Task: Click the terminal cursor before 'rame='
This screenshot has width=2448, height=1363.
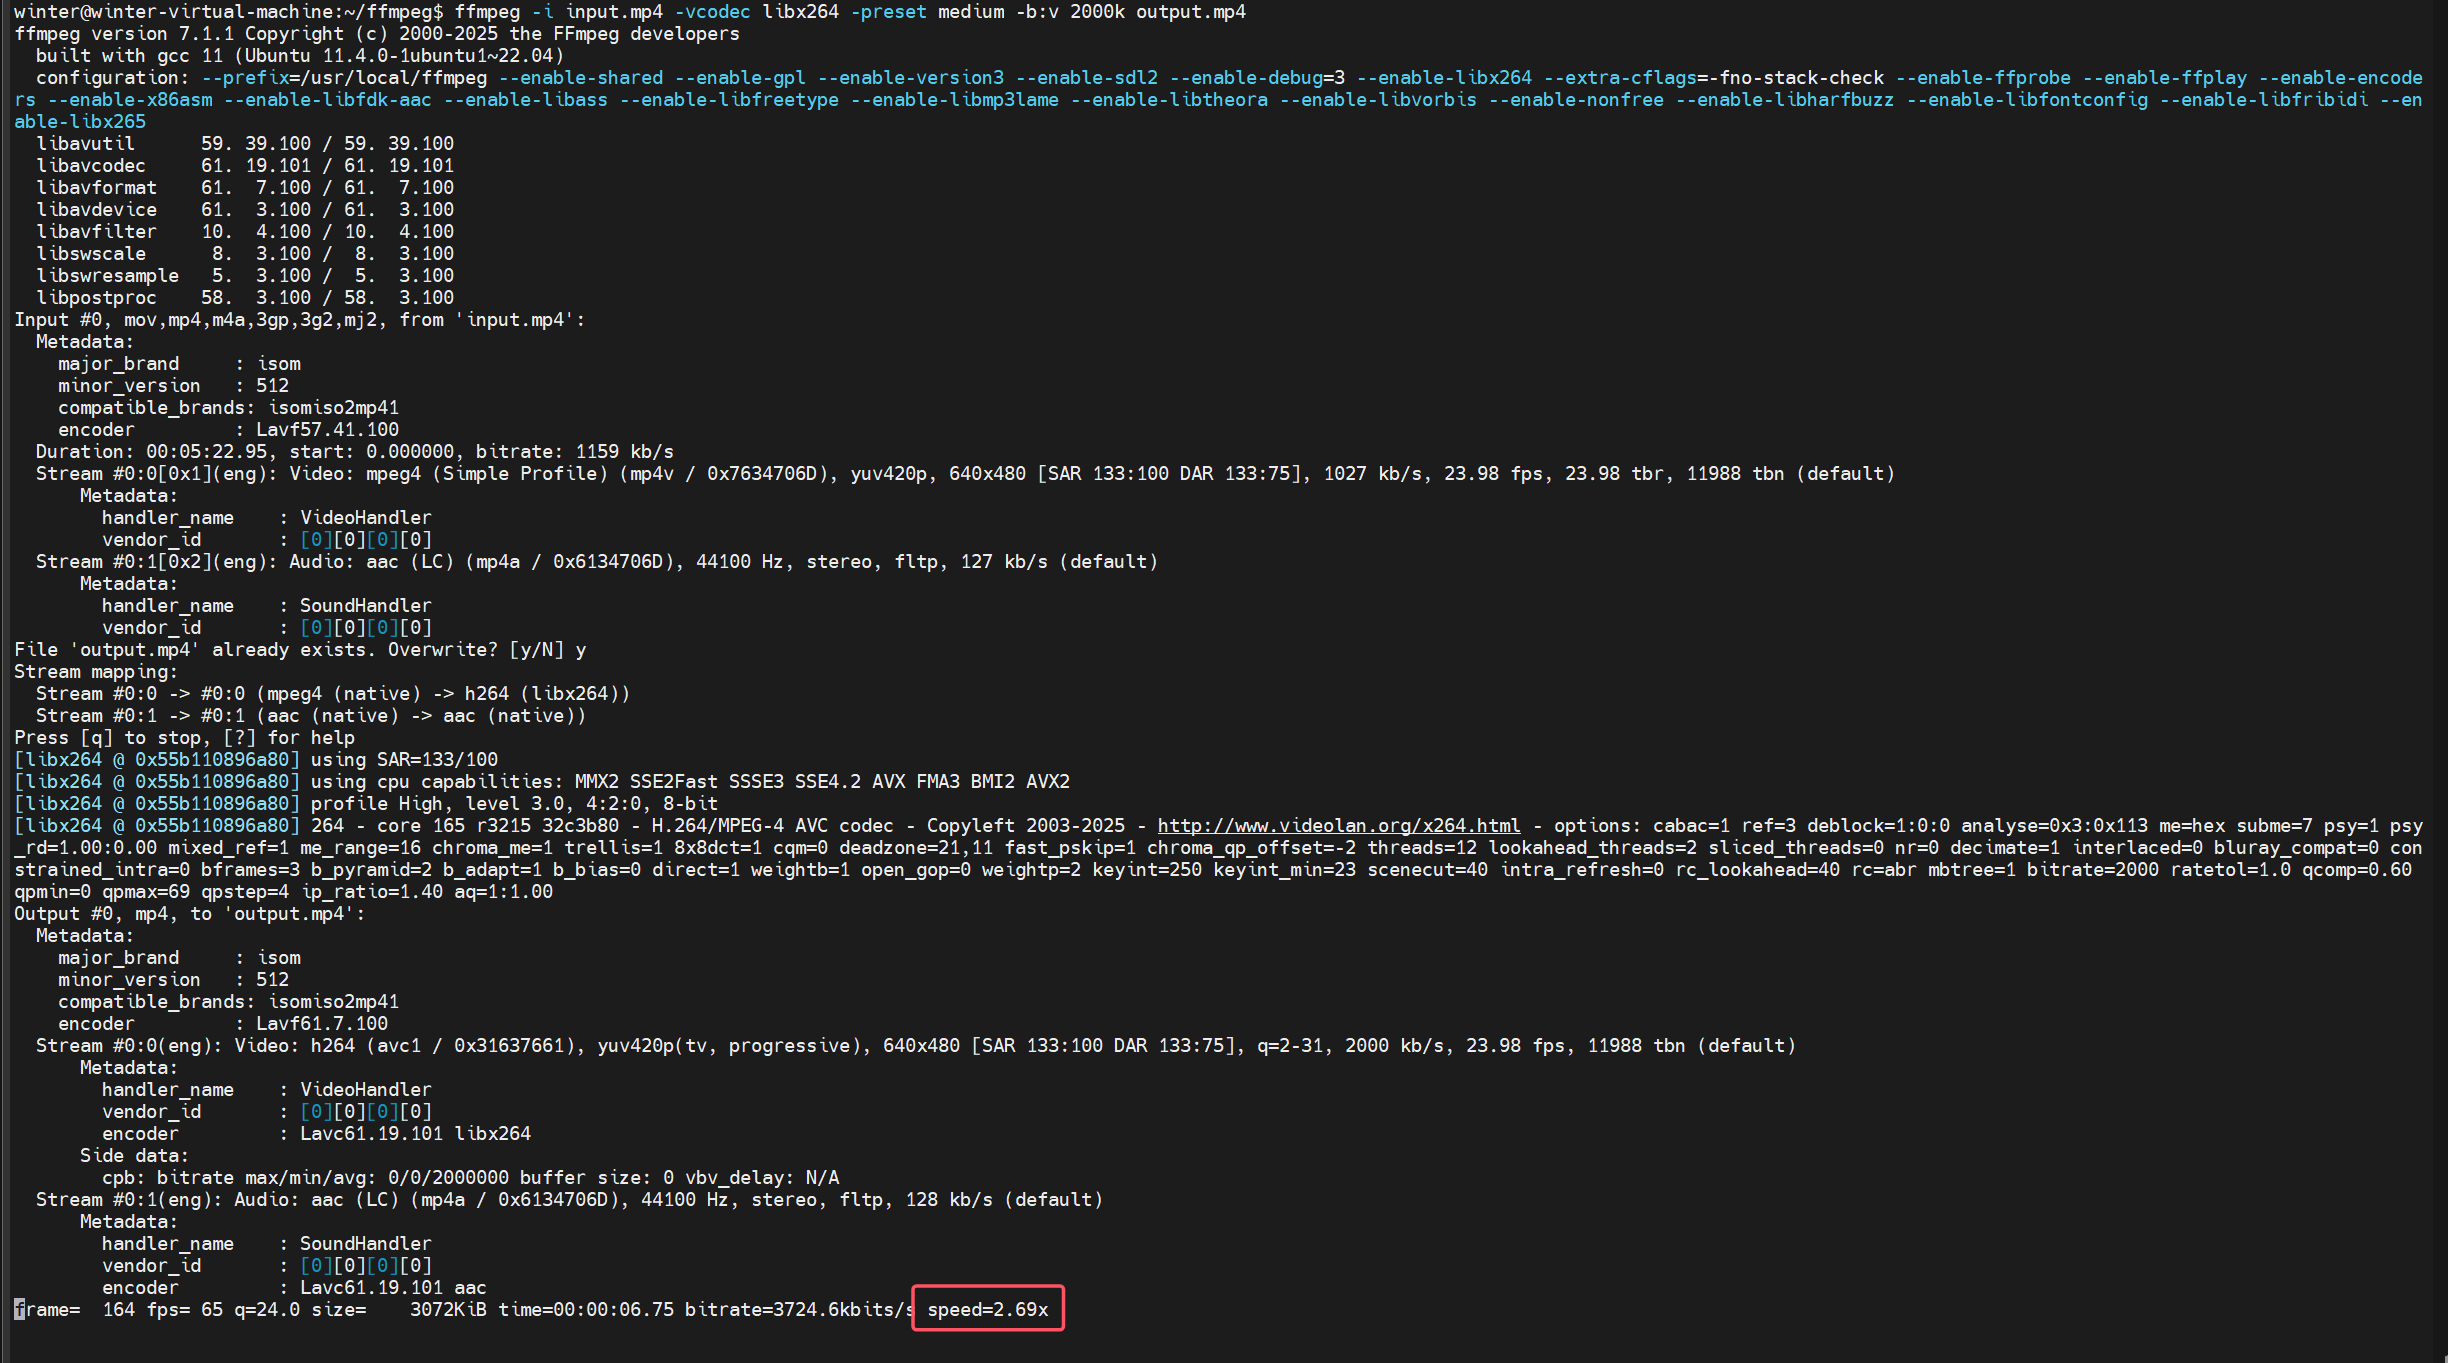Action: tap(19, 1309)
